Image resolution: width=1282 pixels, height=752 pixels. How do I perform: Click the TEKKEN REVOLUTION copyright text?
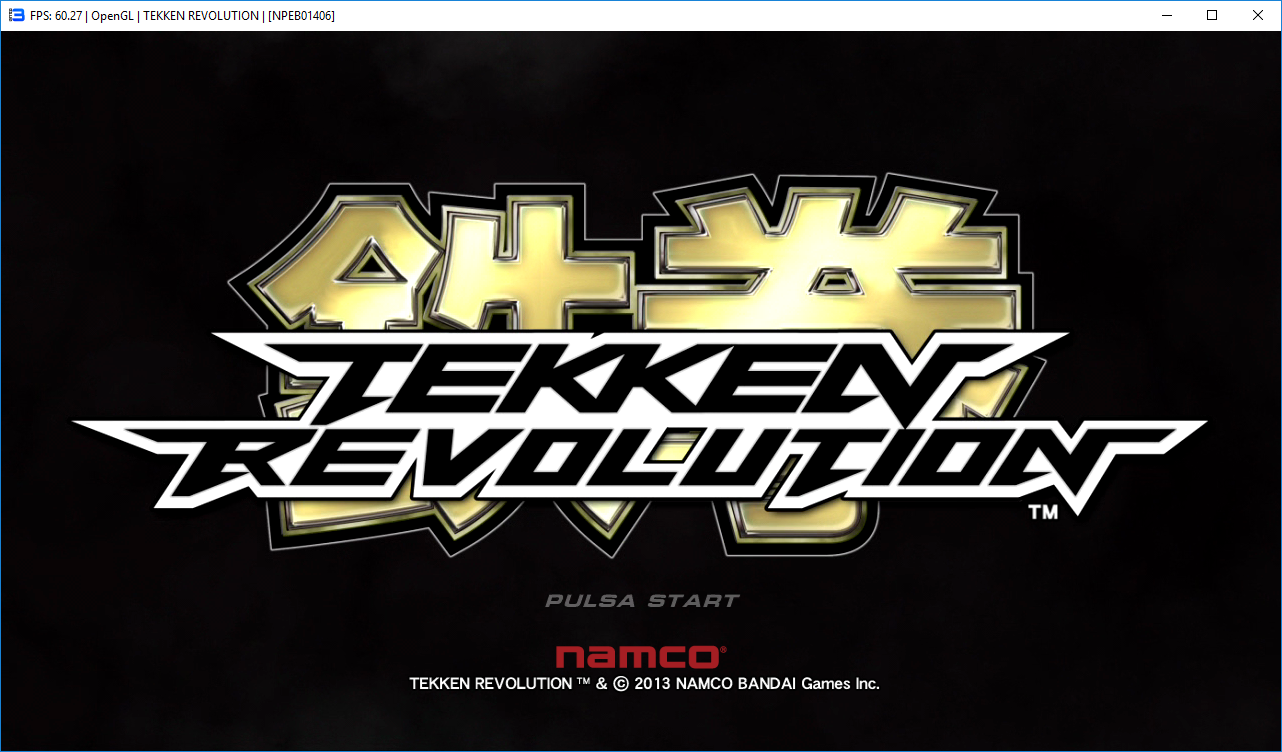[644, 684]
